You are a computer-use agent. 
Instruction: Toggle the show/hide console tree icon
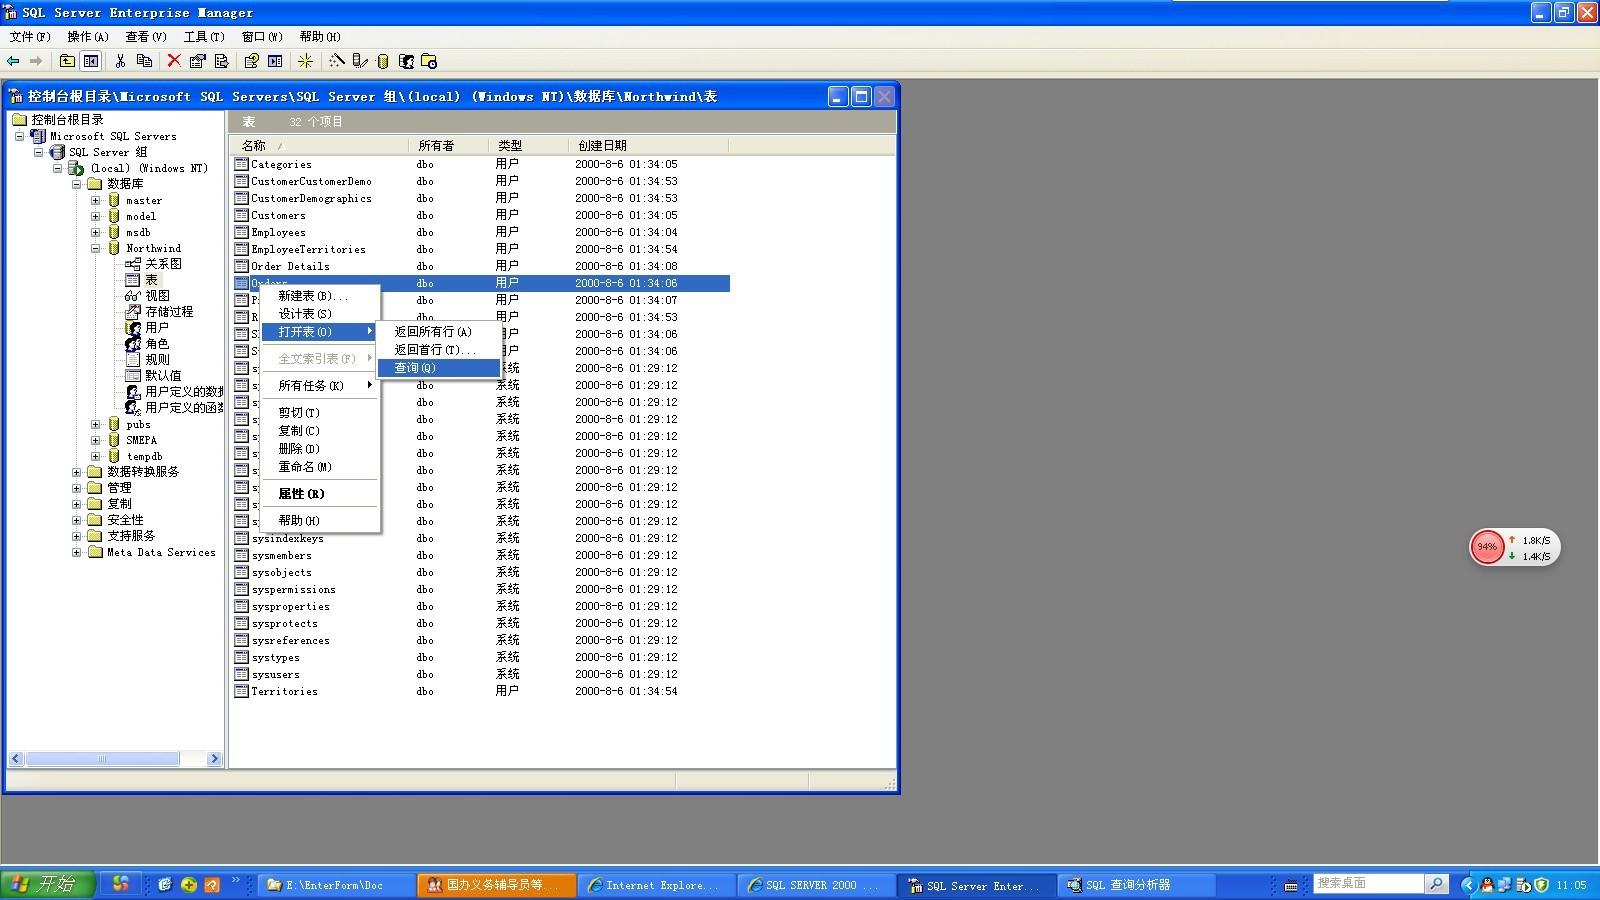91,61
